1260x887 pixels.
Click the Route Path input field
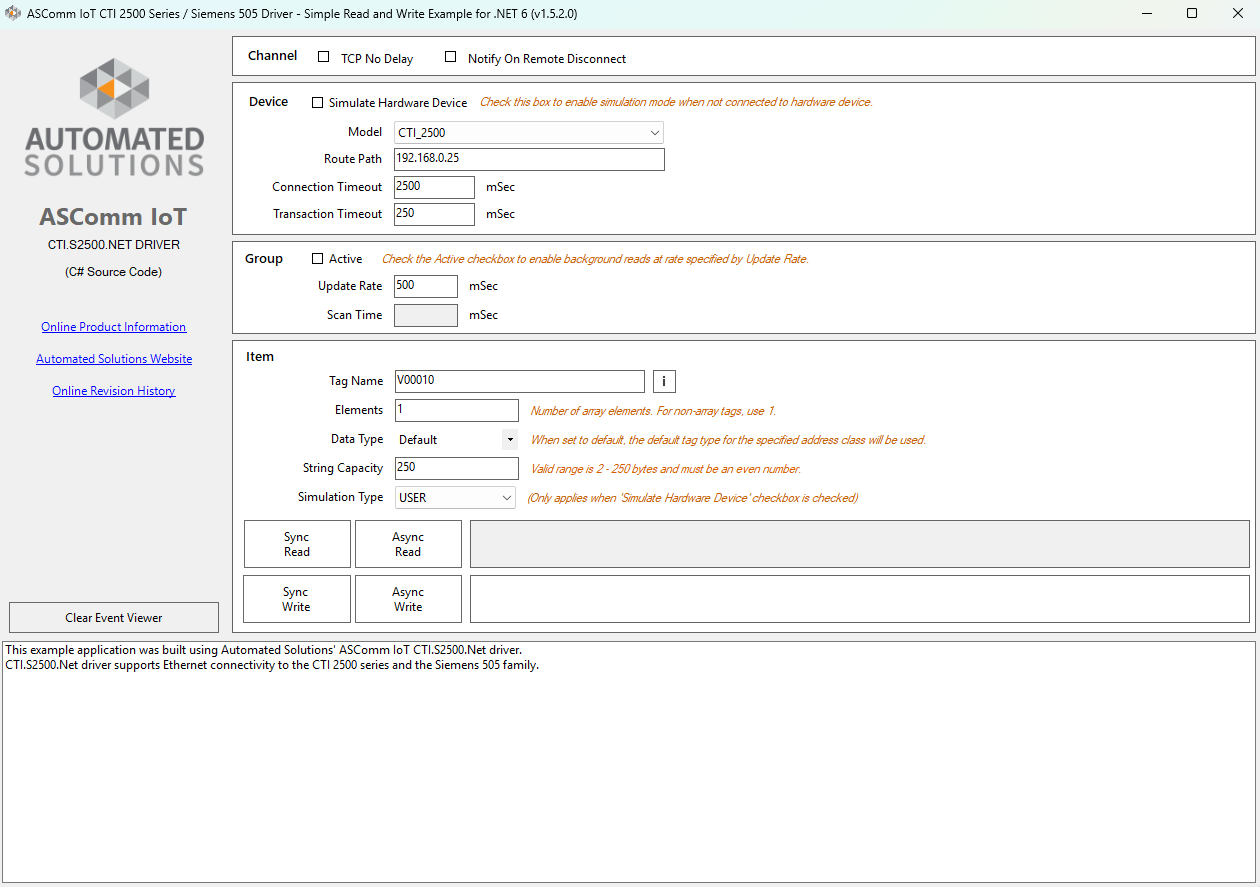(x=528, y=159)
